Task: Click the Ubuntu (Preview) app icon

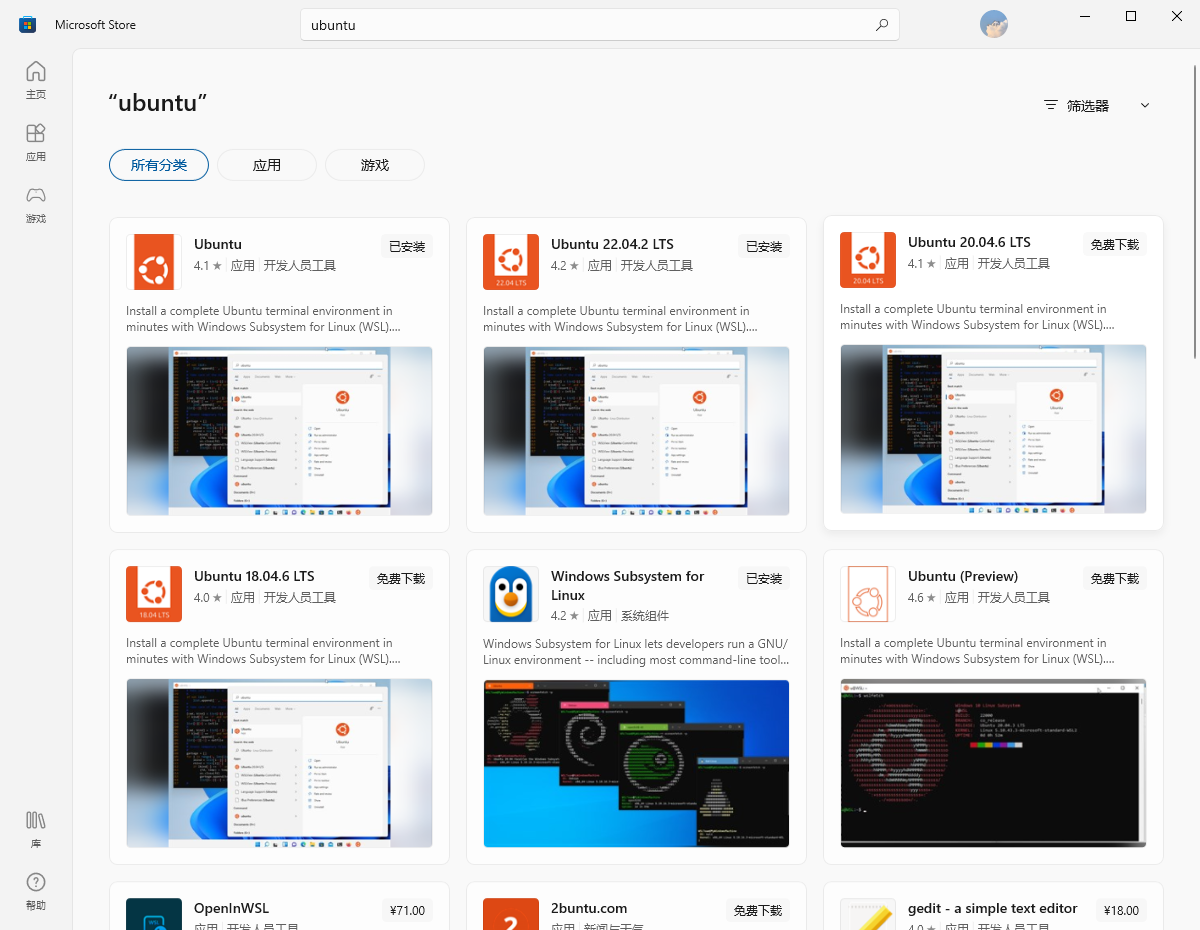Action: (867, 593)
